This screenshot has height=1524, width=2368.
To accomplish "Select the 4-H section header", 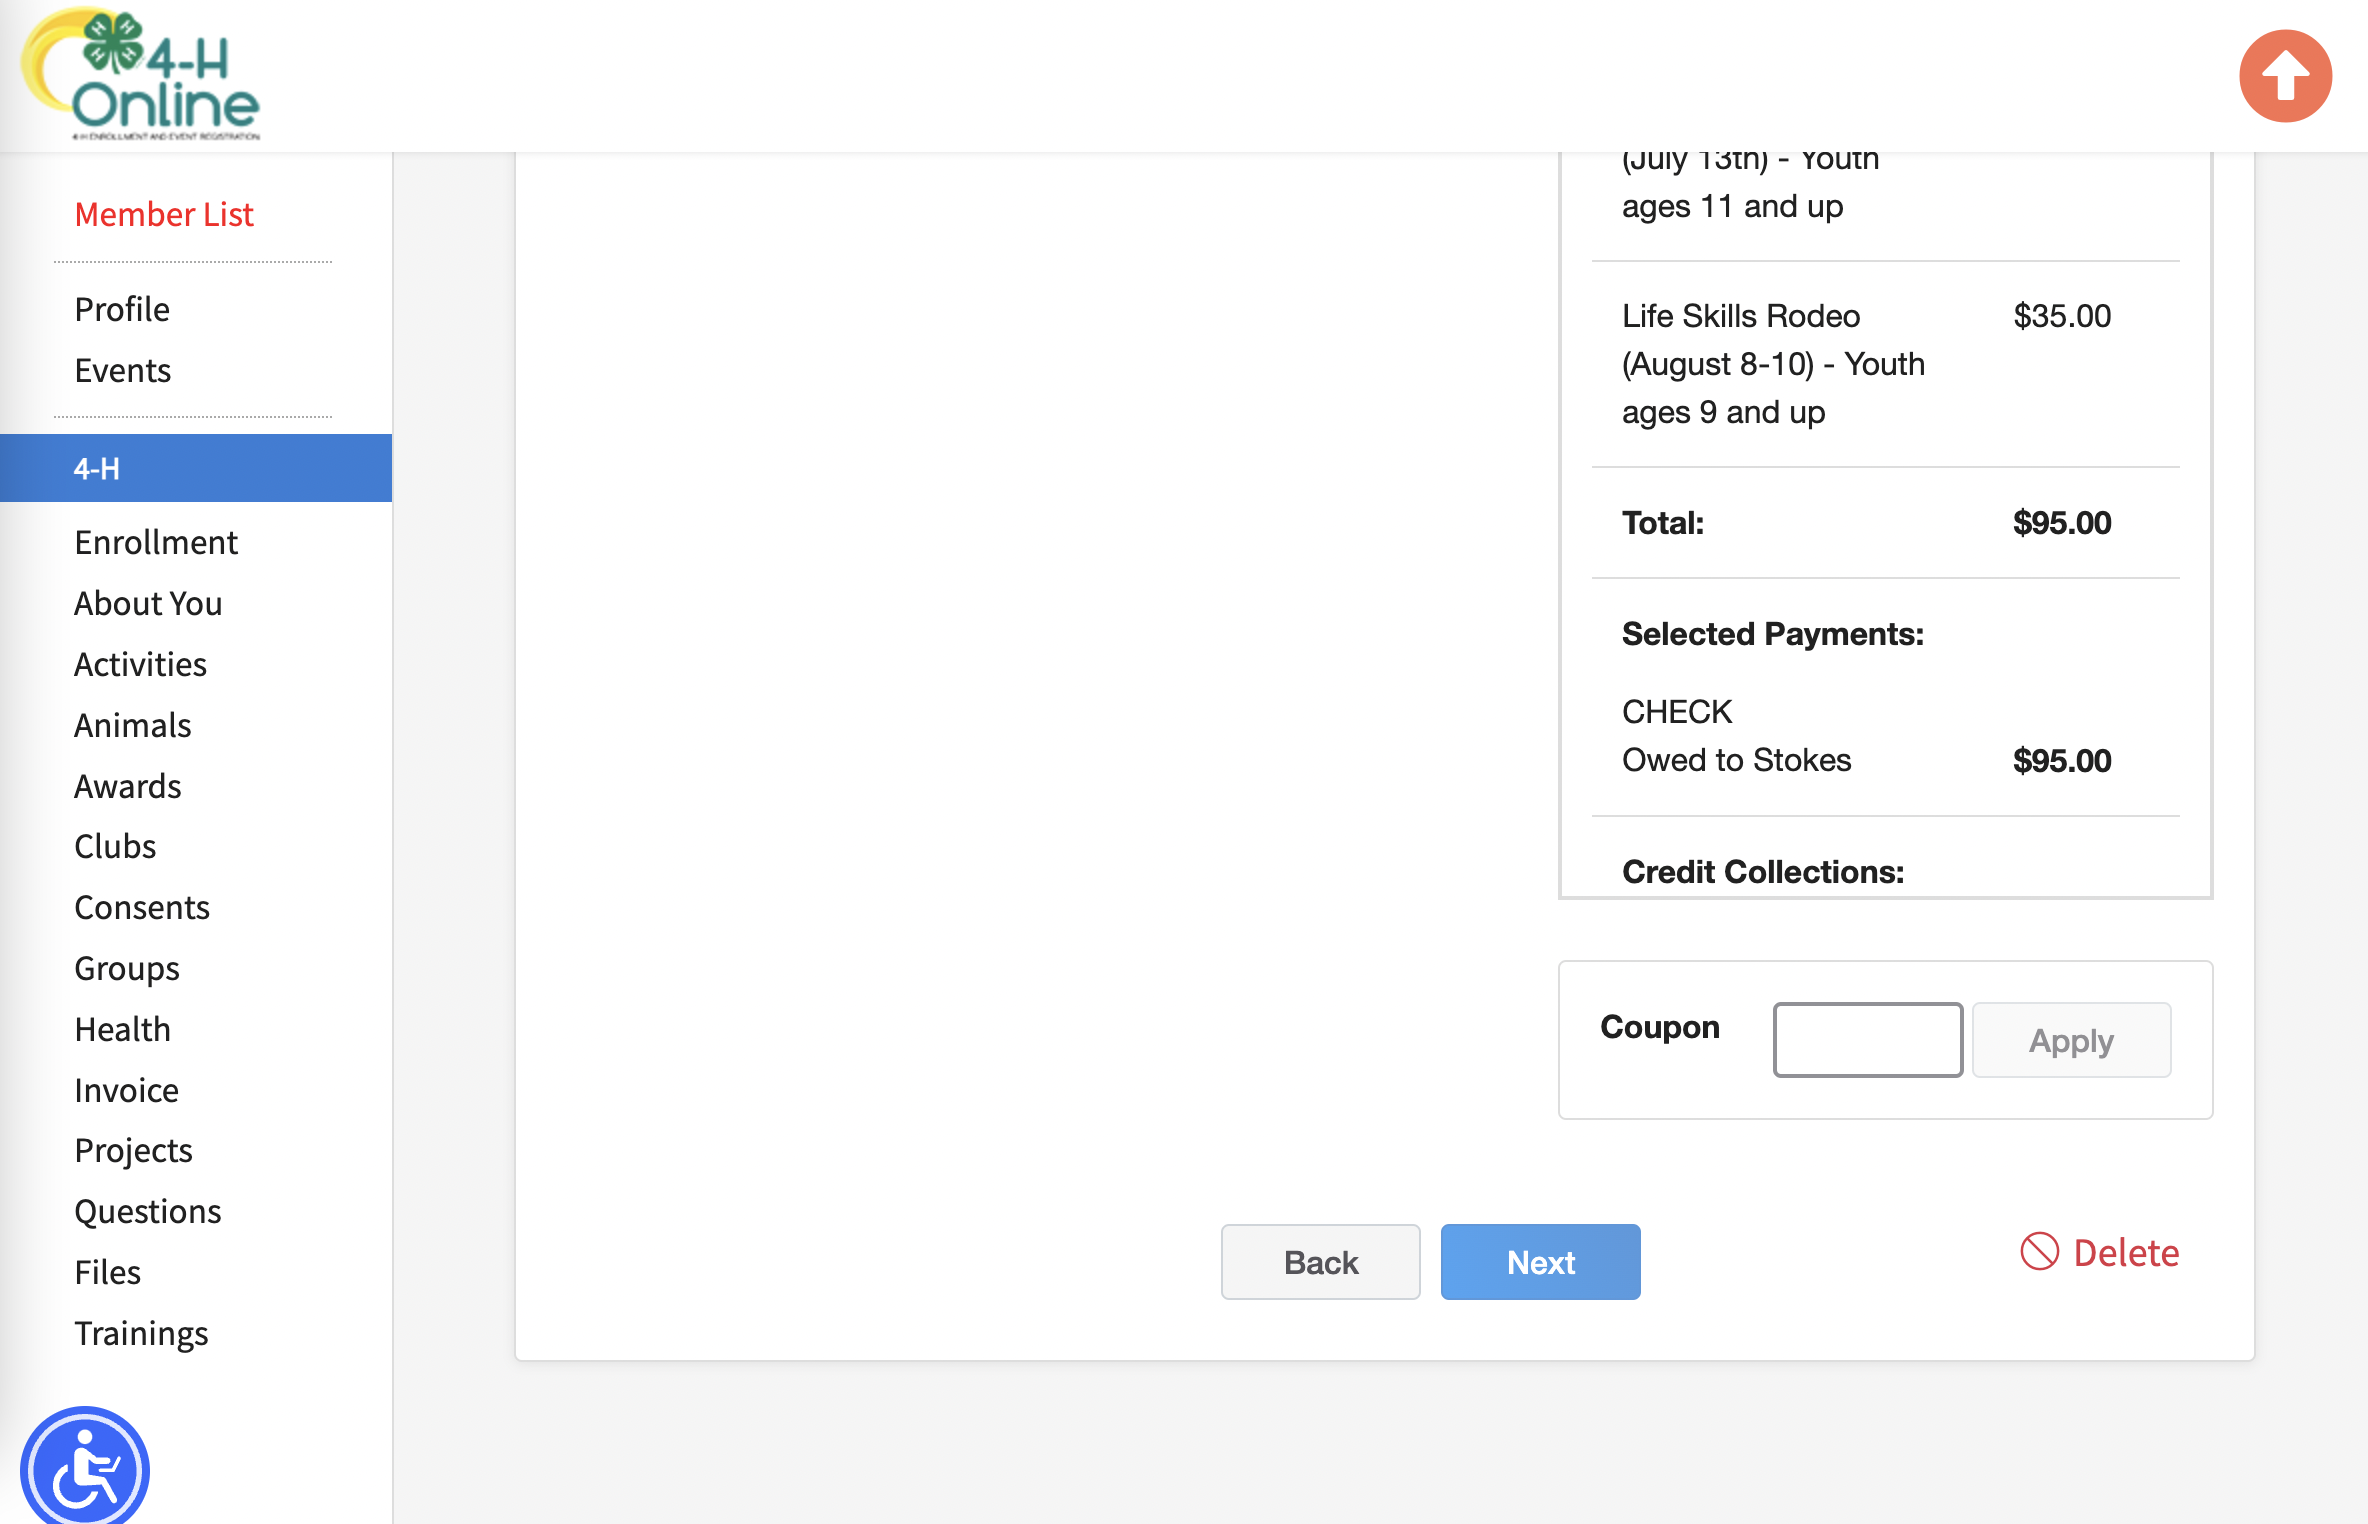I will [x=196, y=468].
